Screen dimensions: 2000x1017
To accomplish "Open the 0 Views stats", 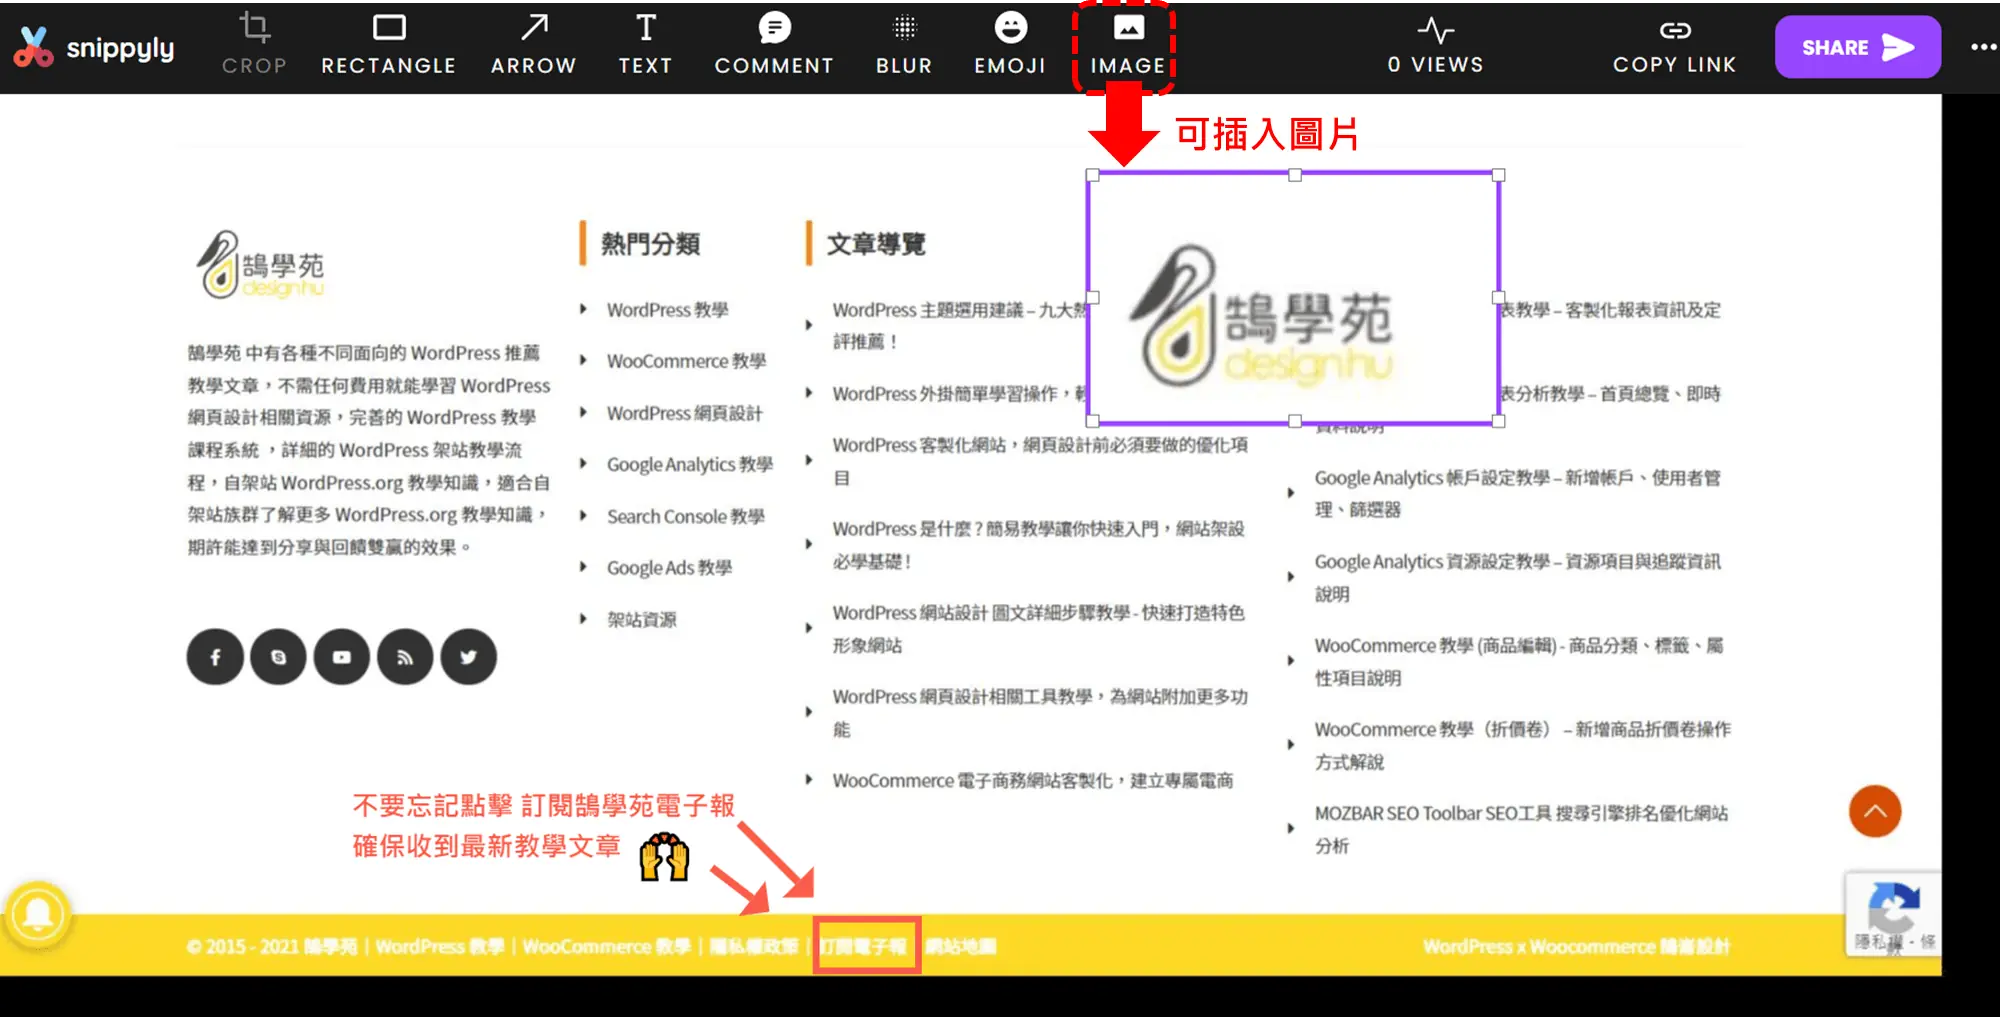I will pyautogui.click(x=1435, y=46).
